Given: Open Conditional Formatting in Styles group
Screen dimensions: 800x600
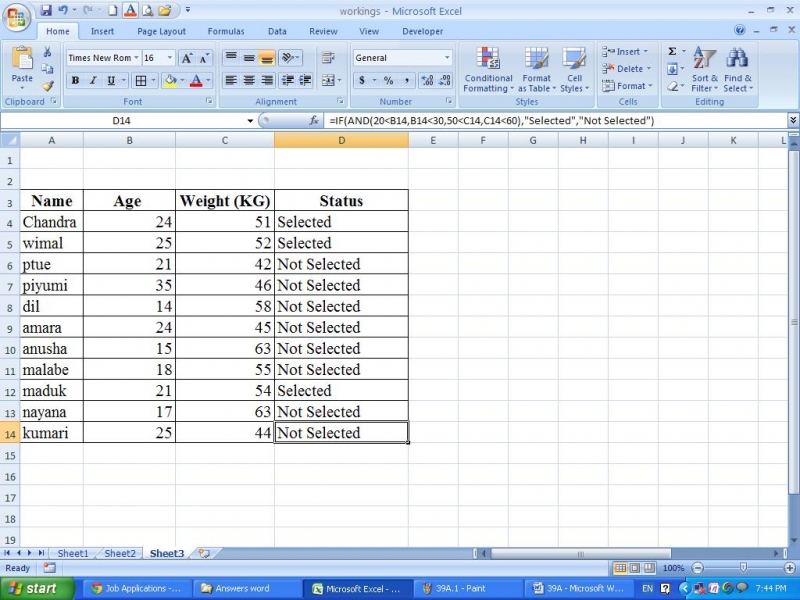Looking at the screenshot, I should (488, 69).
